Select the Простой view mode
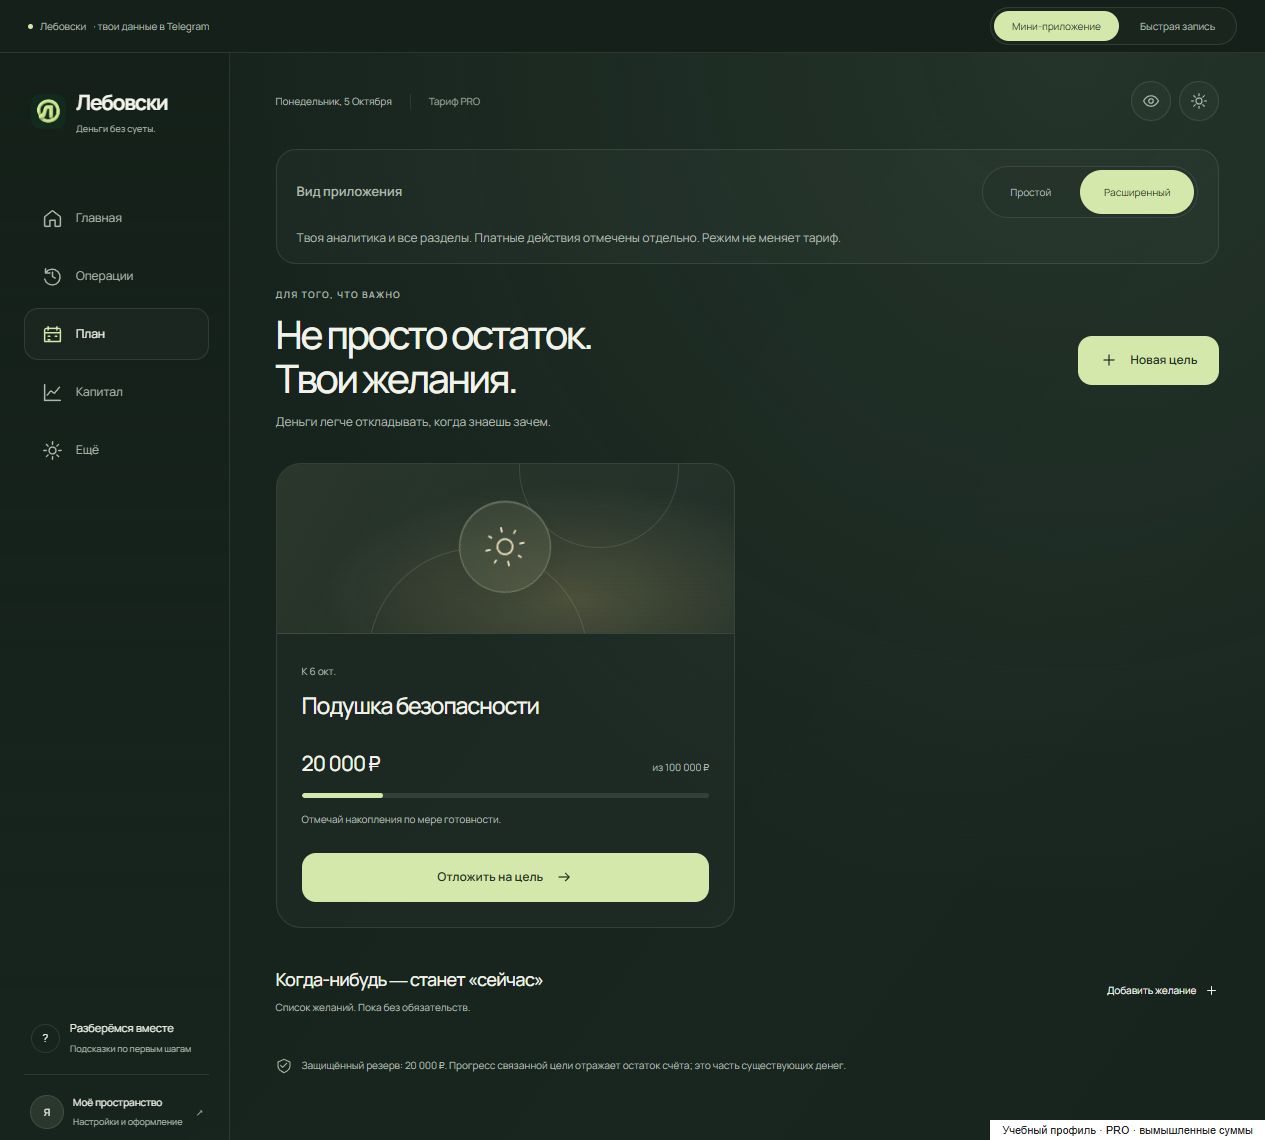This screenshot has width=1265, height=1140. coord(1030,192)
